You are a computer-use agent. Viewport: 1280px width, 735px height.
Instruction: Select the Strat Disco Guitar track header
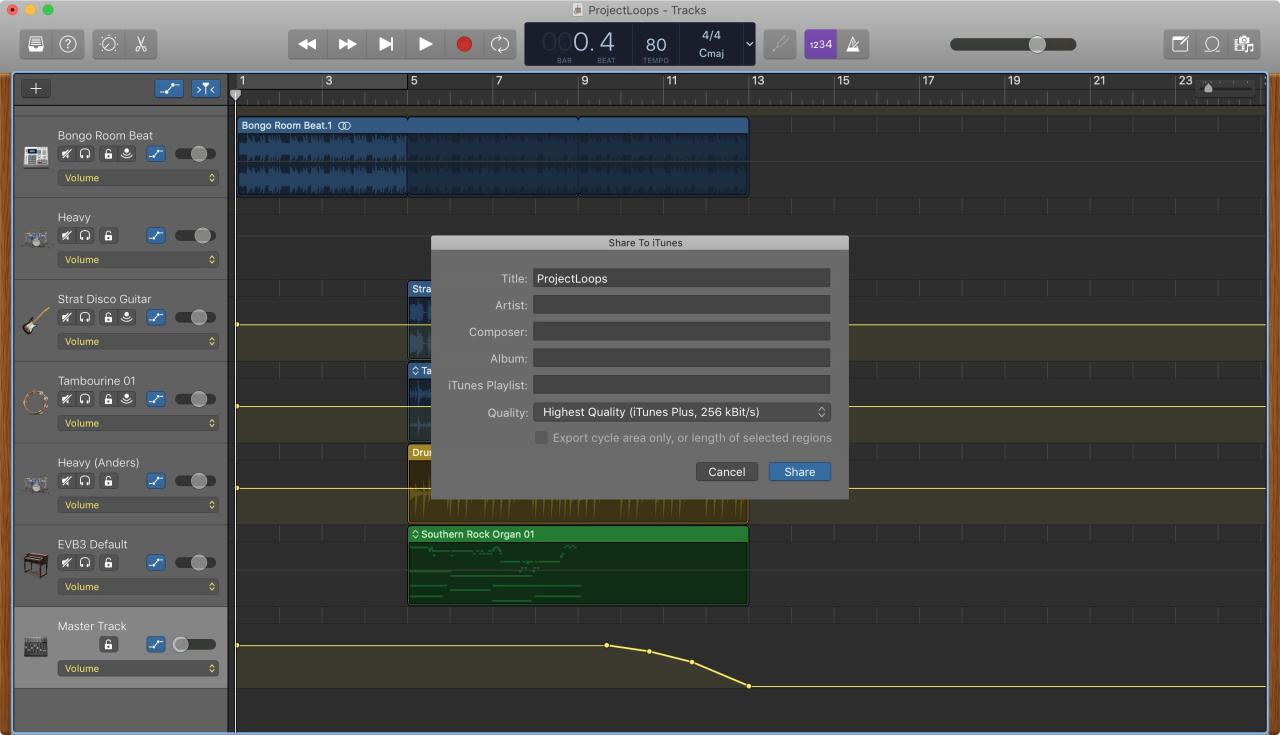(120, 321)
